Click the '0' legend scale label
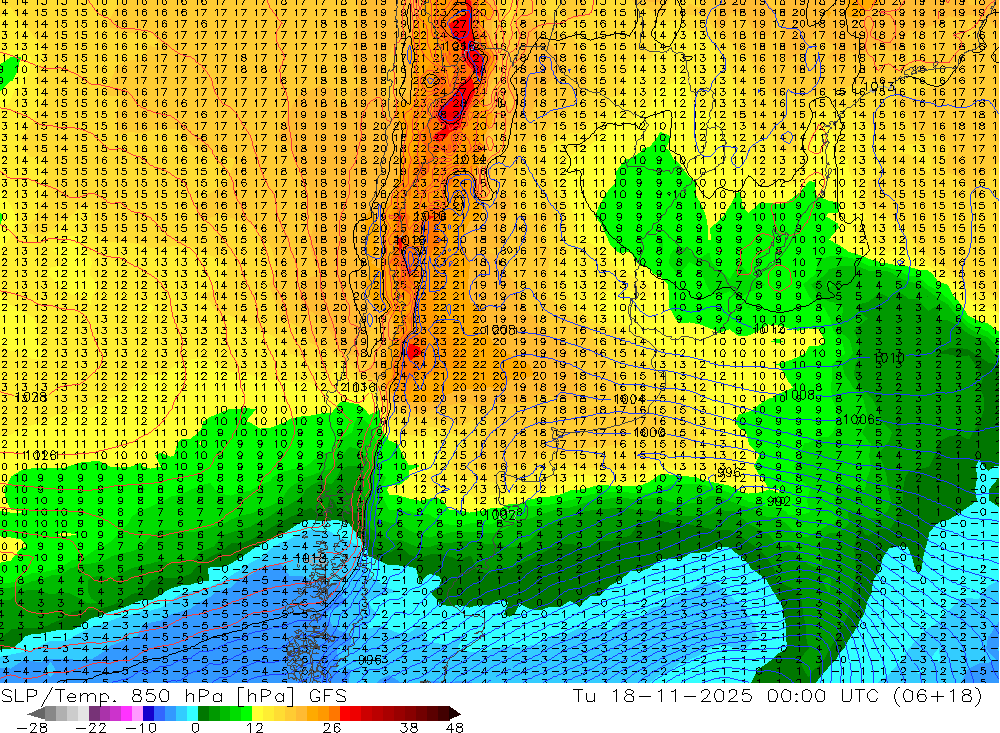Viewport: 1000px width, 733px height. point(195,727)
